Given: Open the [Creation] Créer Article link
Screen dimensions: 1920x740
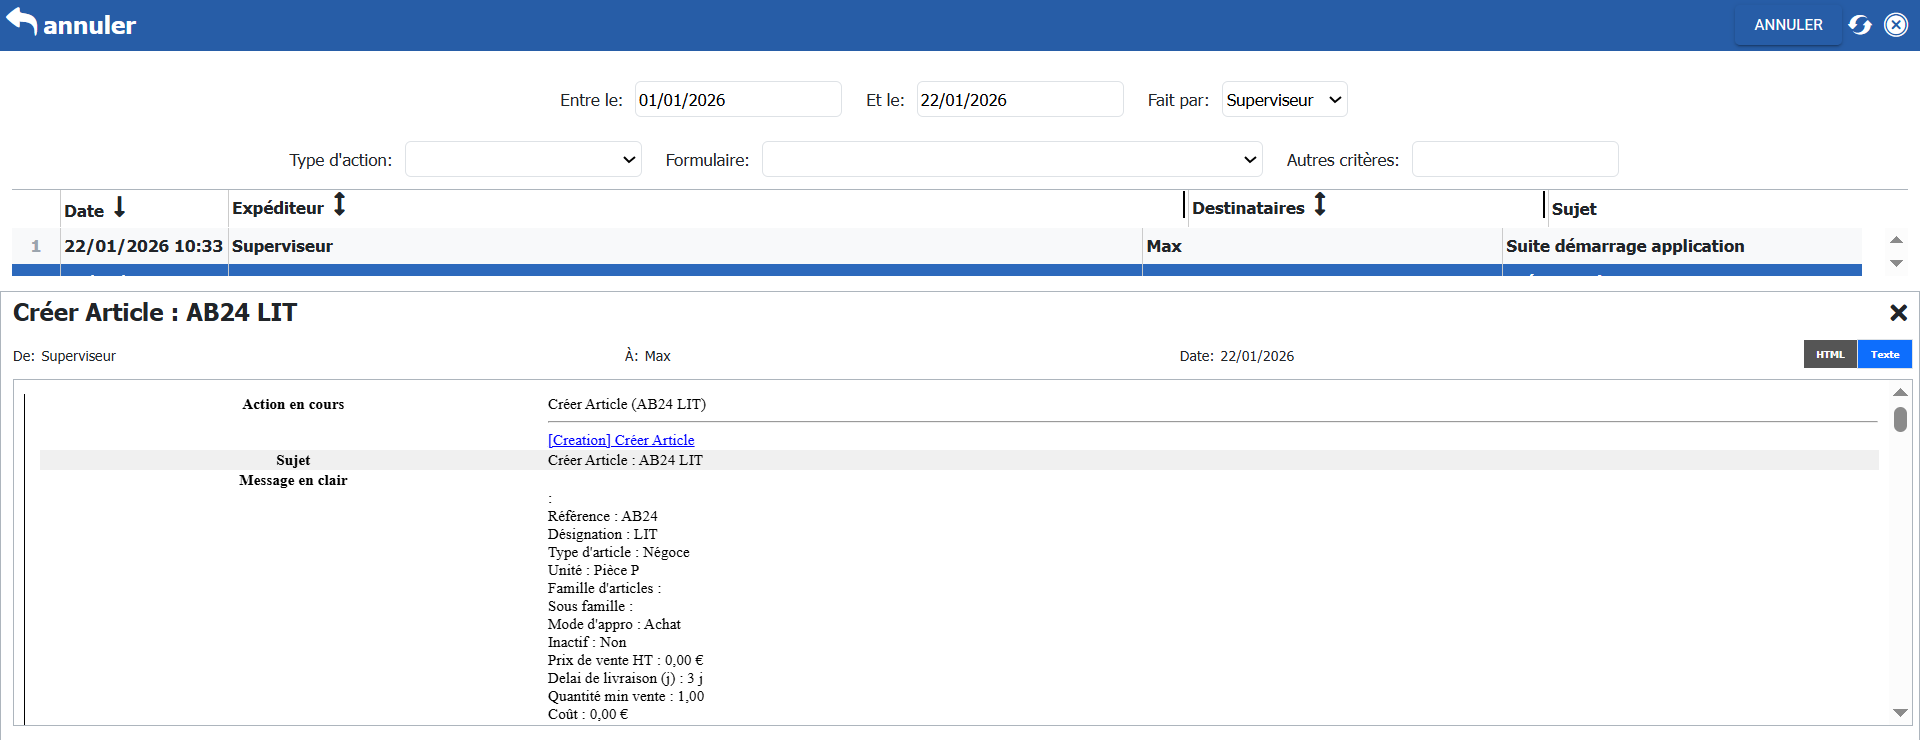Looking at the screenshot, I should 620,440.
